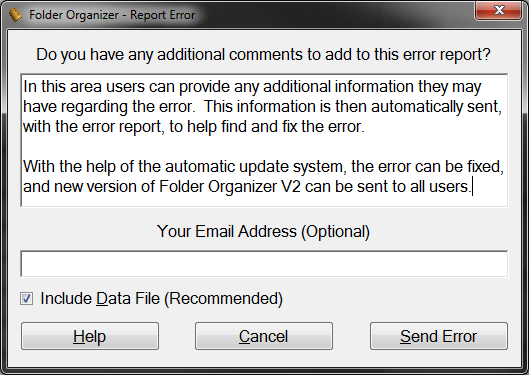Close the Report Error dialog

(x=499, y=10)
